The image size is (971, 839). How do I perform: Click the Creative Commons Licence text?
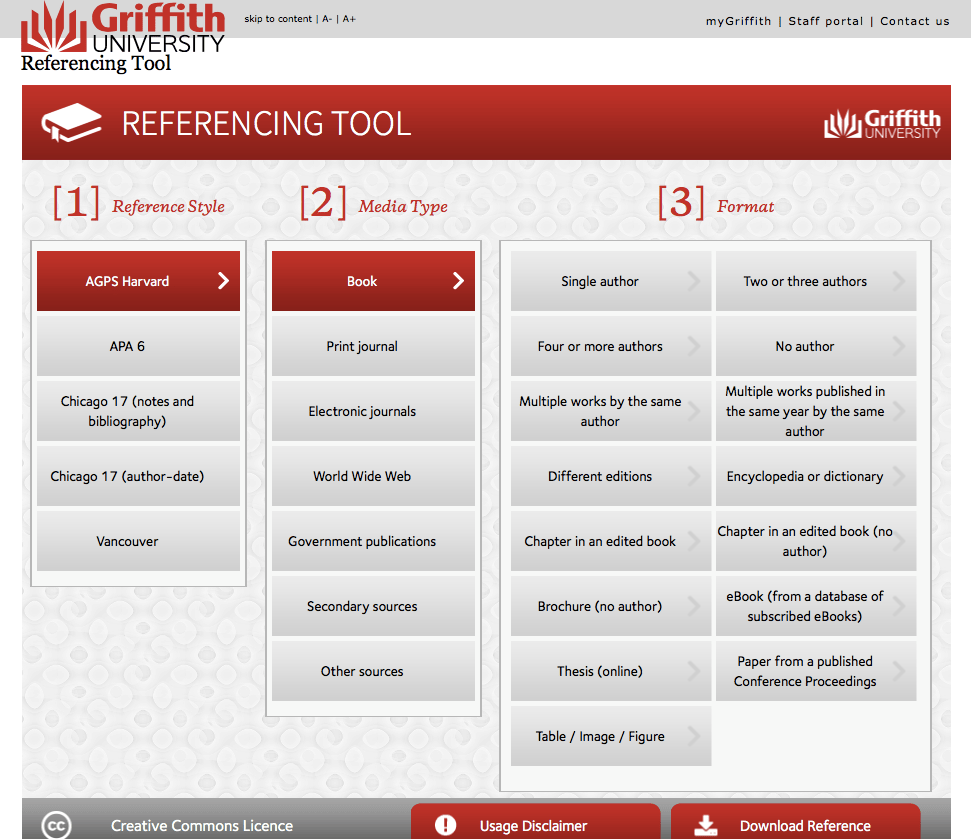tap(202, 826)
